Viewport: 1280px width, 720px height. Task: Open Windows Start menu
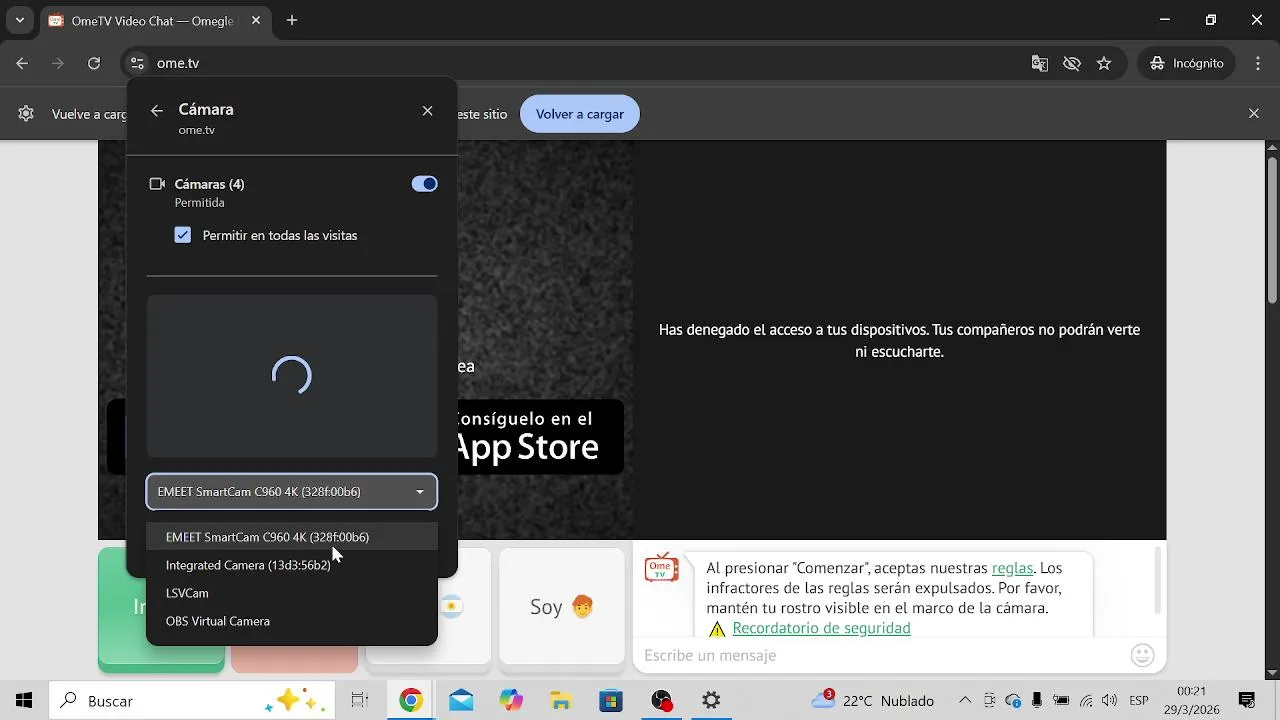point(24,701)
